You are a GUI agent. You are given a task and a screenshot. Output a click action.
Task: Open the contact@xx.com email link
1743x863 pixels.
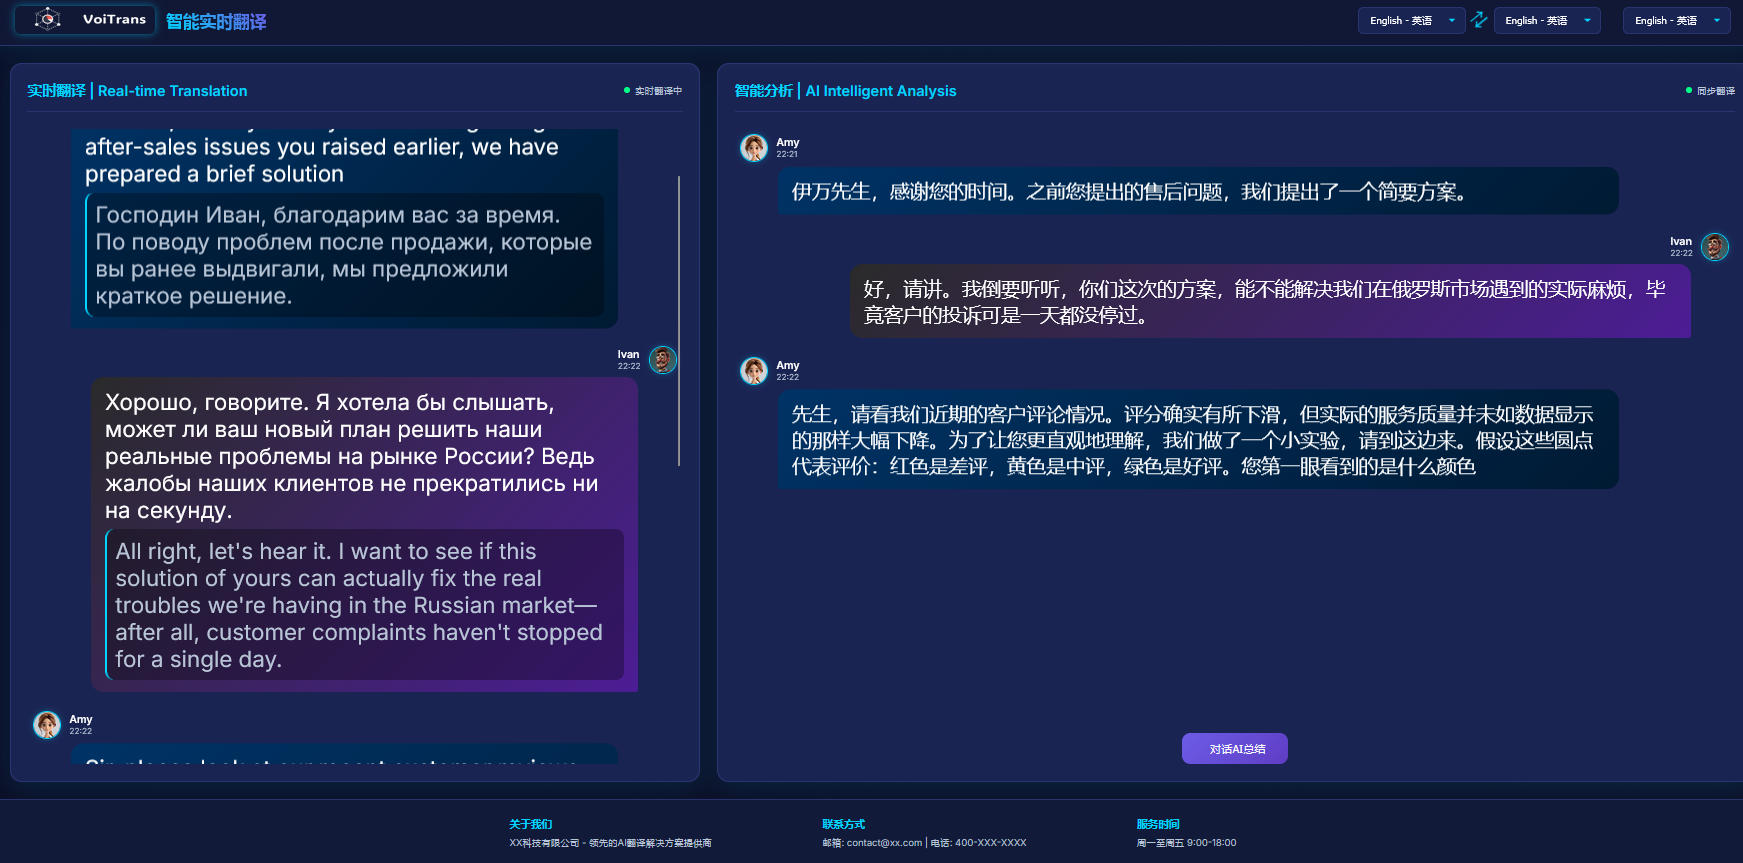click(x=884, y=843)
